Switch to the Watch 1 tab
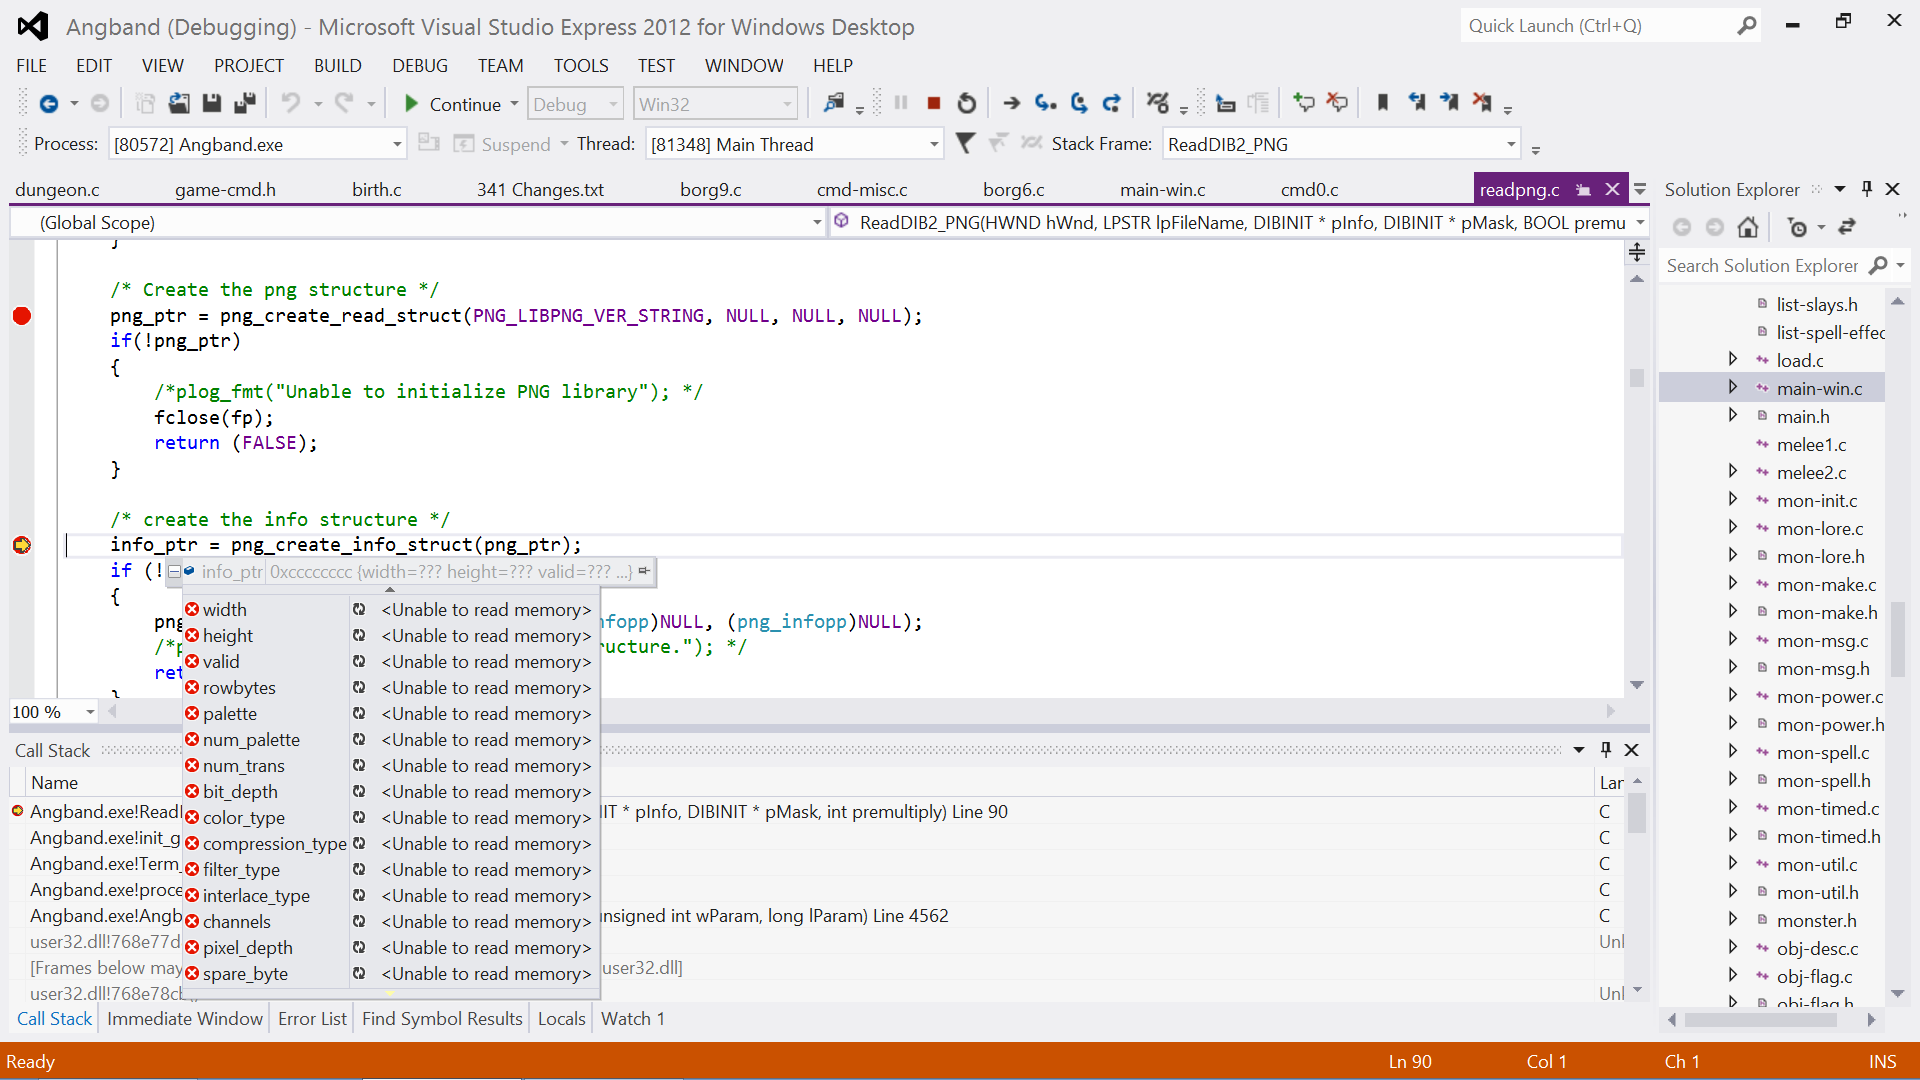1920x1080 pixels. (633, 1019)
